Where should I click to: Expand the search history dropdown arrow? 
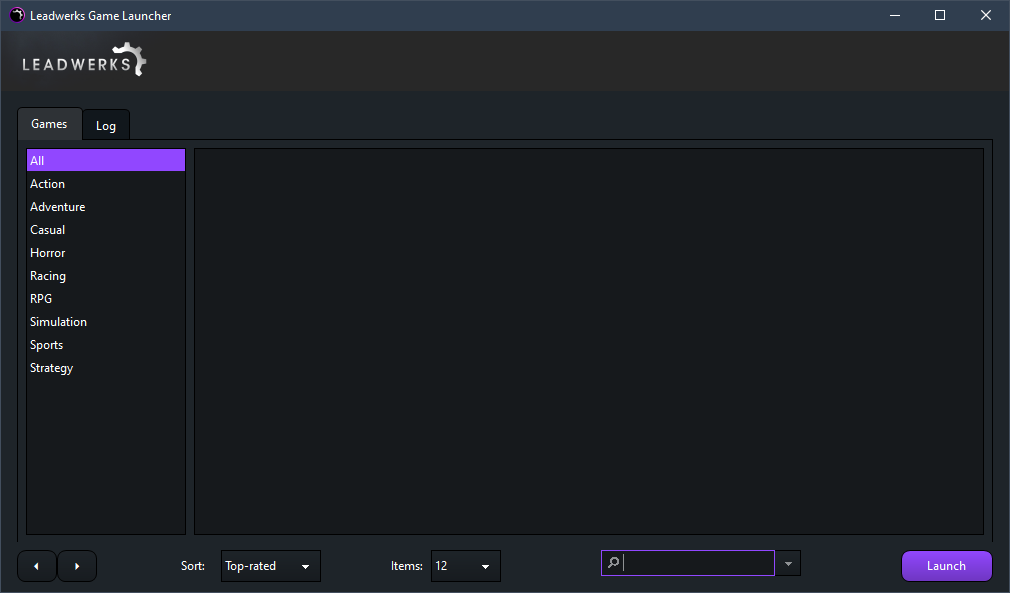click(x=788, y=564)
